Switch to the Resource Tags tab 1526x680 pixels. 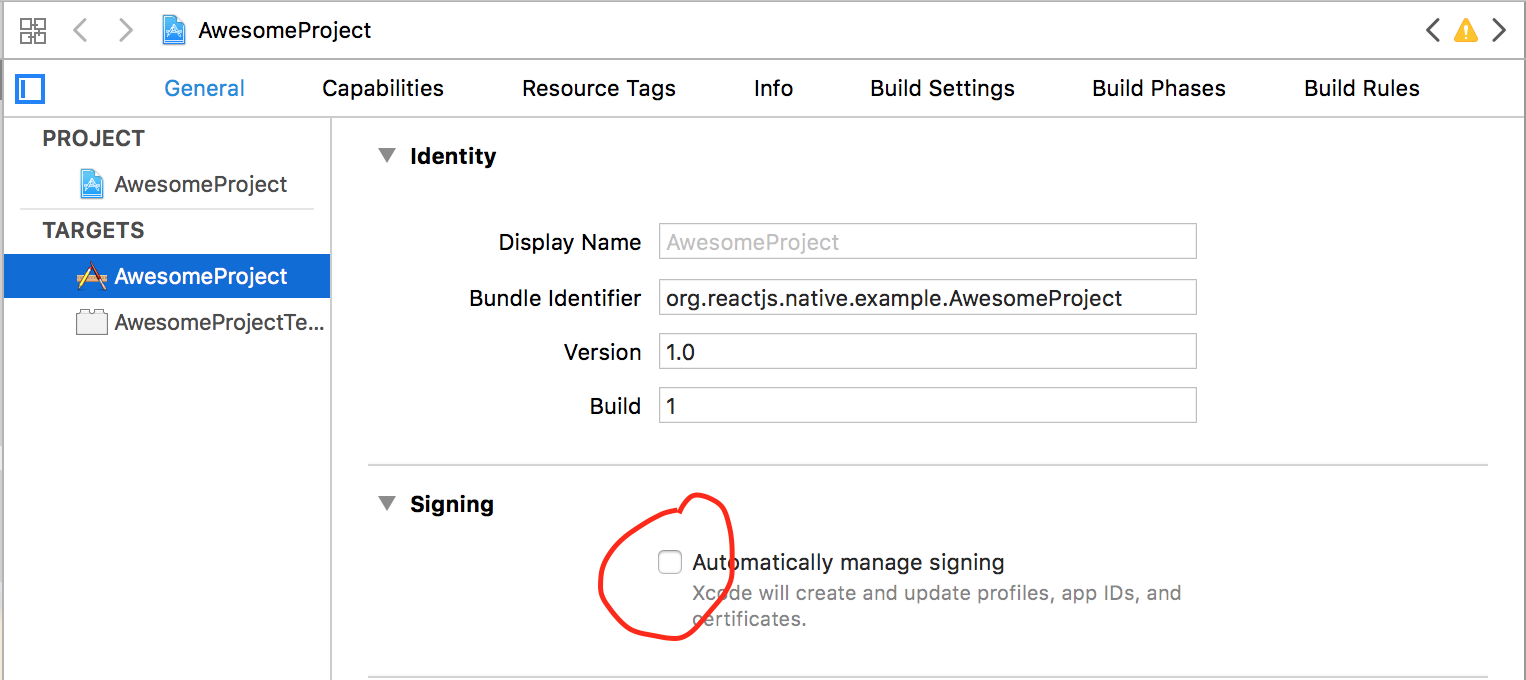(598, 88)
